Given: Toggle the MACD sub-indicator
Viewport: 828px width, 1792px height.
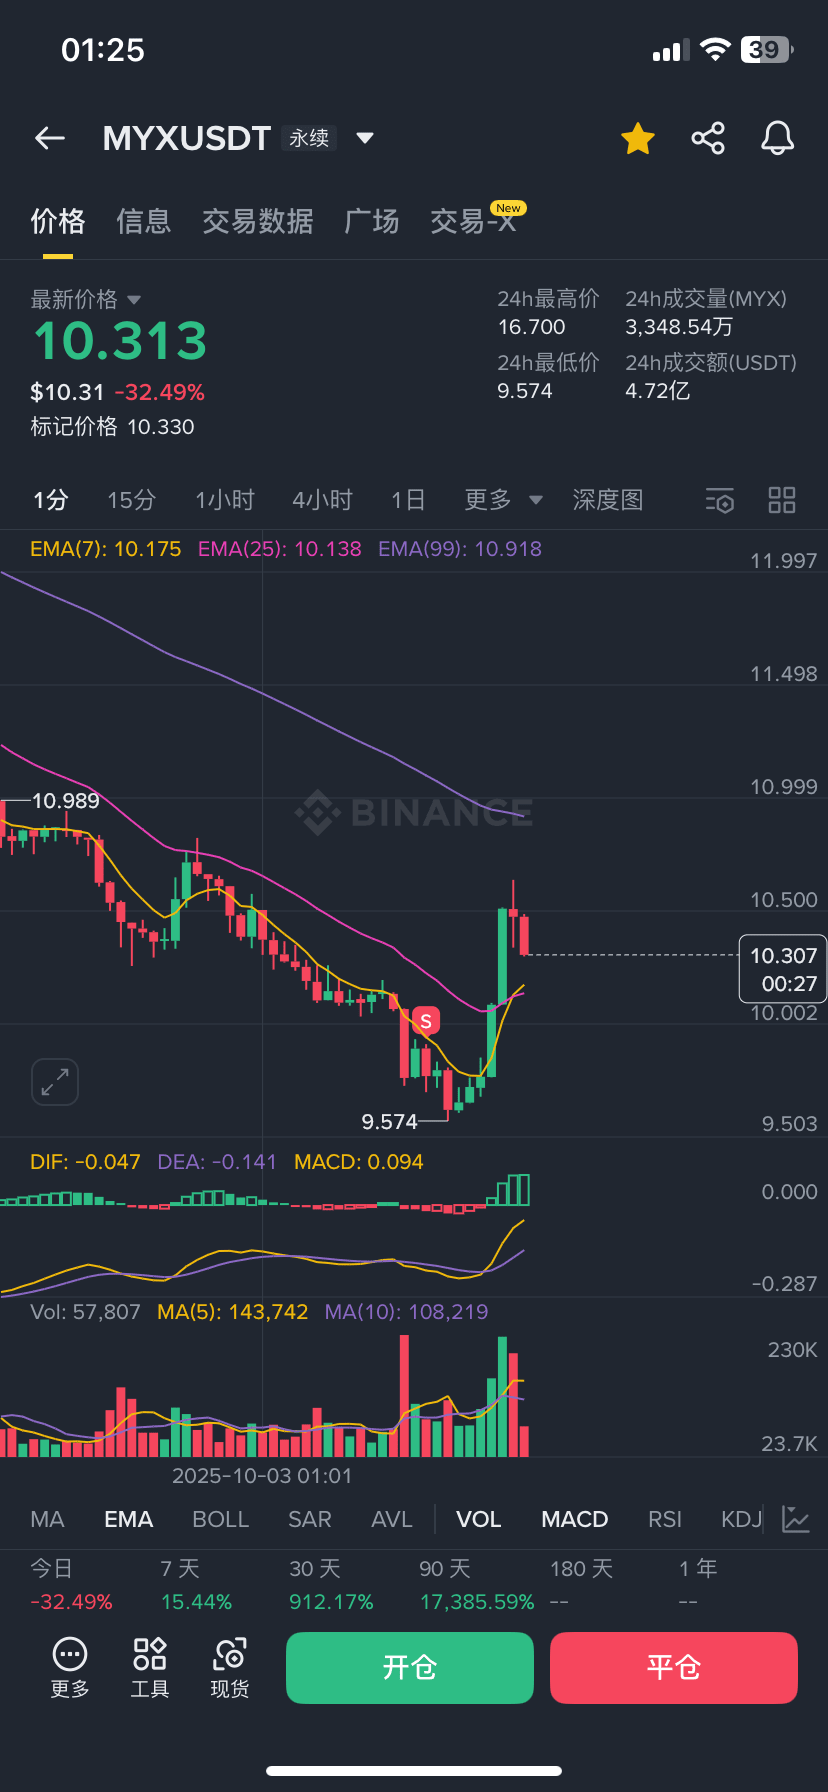Looking at the screenshot, I should point(575,1519).
